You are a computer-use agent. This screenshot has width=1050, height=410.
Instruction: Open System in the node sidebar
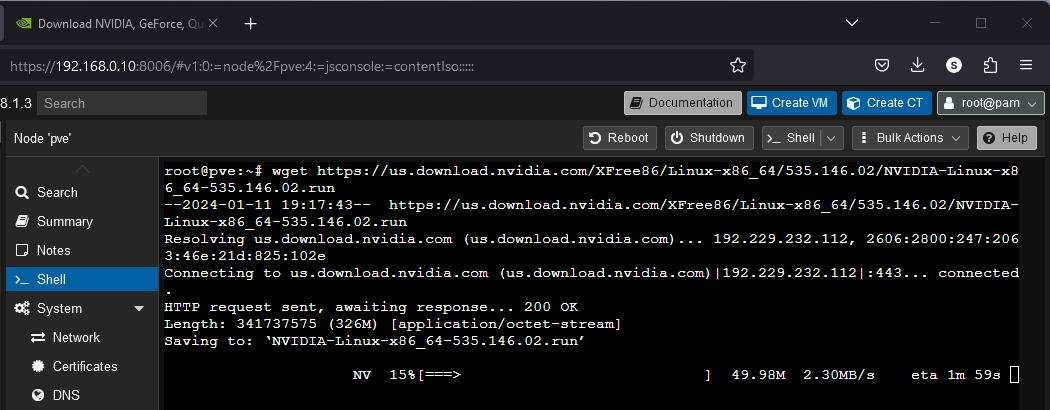point(82,308)
